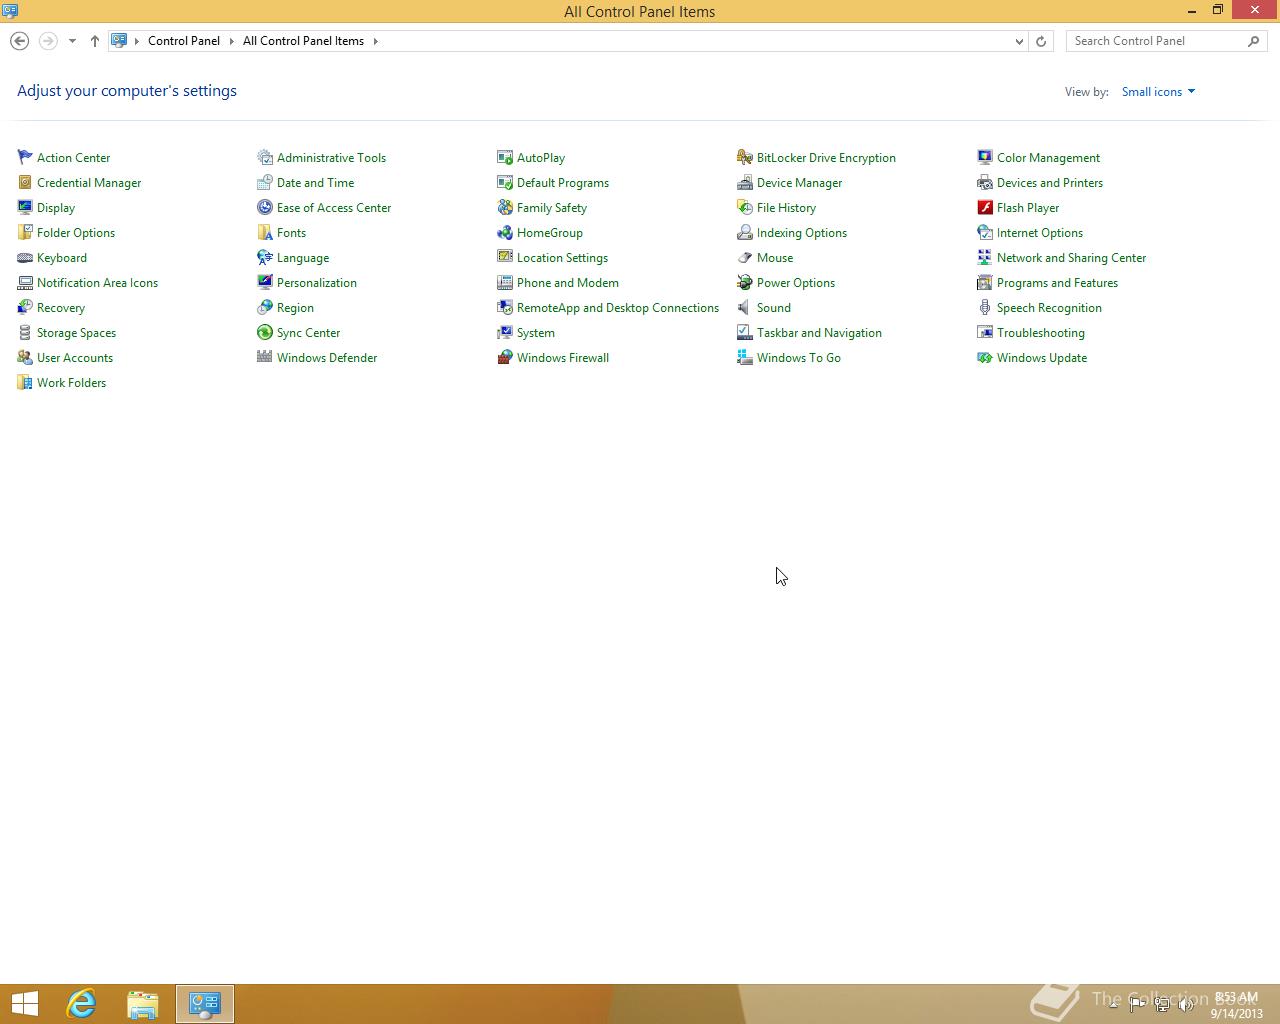Screen dimensions: 1280x1024
Task: Expand the address bar history dropdown arrow
Action: [1019, 41]
